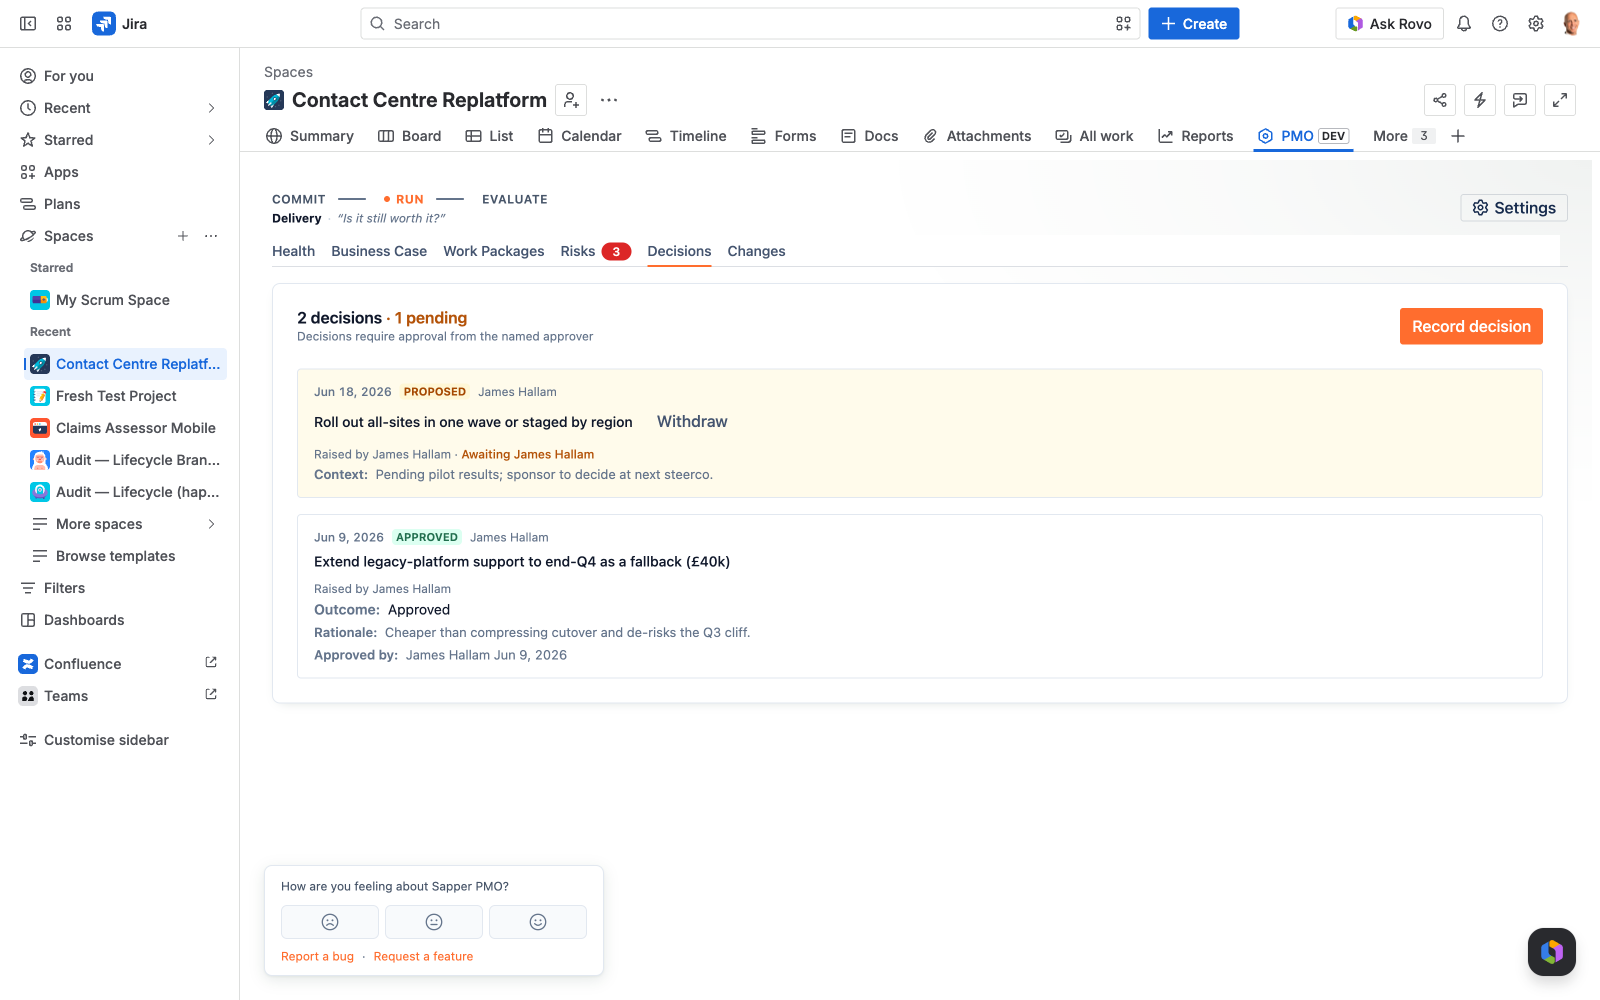
Task: Expand the Starred chevron in sidebar
Action: pyautogui.click(x=211, y=140)
